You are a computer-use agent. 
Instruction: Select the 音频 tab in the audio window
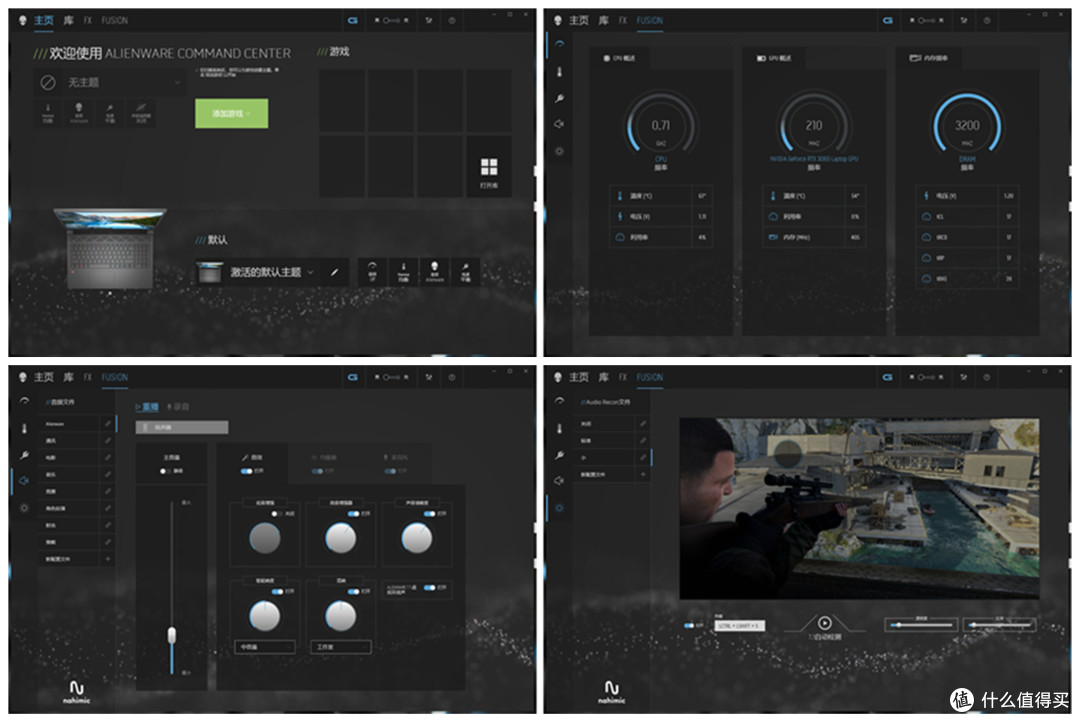click(147, 407)
